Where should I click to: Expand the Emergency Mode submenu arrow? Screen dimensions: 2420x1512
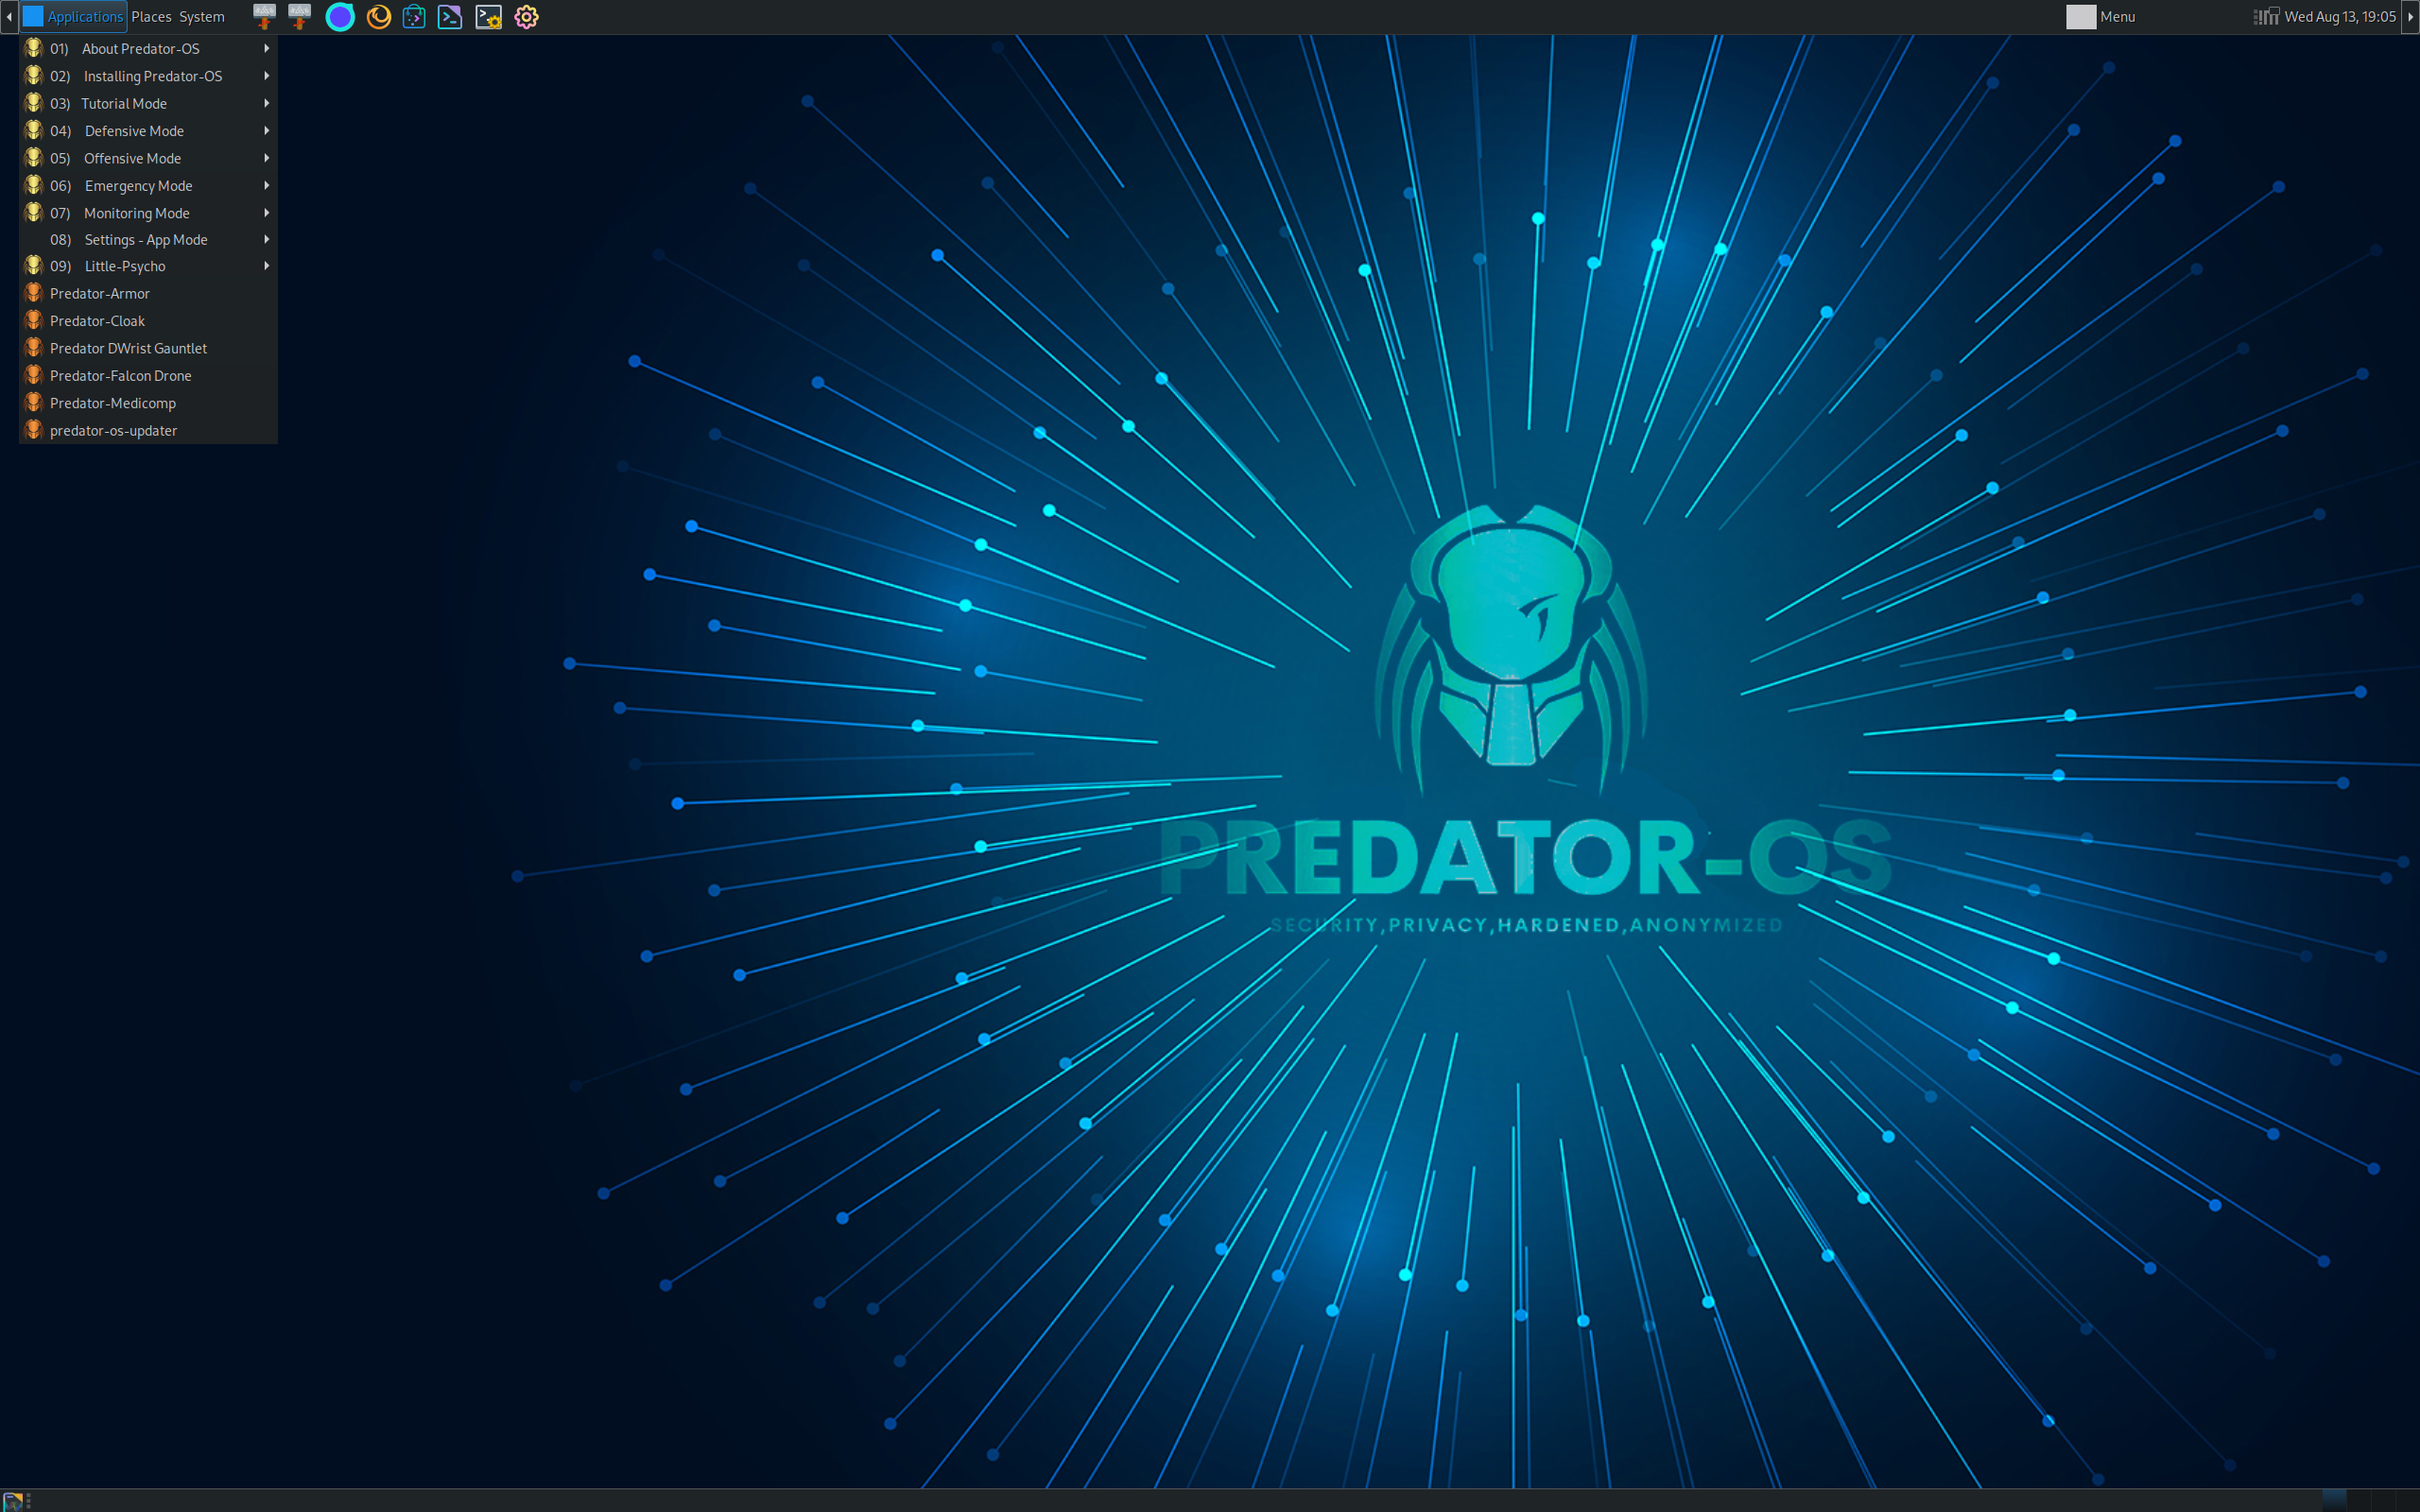click(267, 186)
